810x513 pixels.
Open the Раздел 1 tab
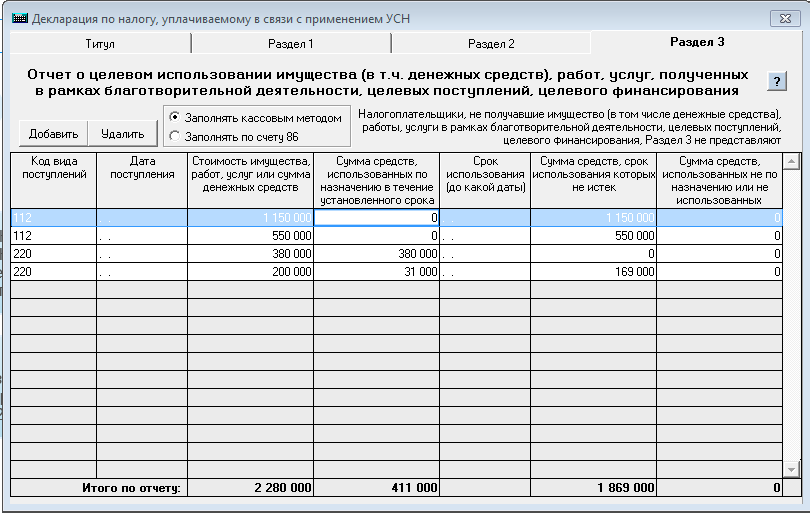tap(290, 44)
